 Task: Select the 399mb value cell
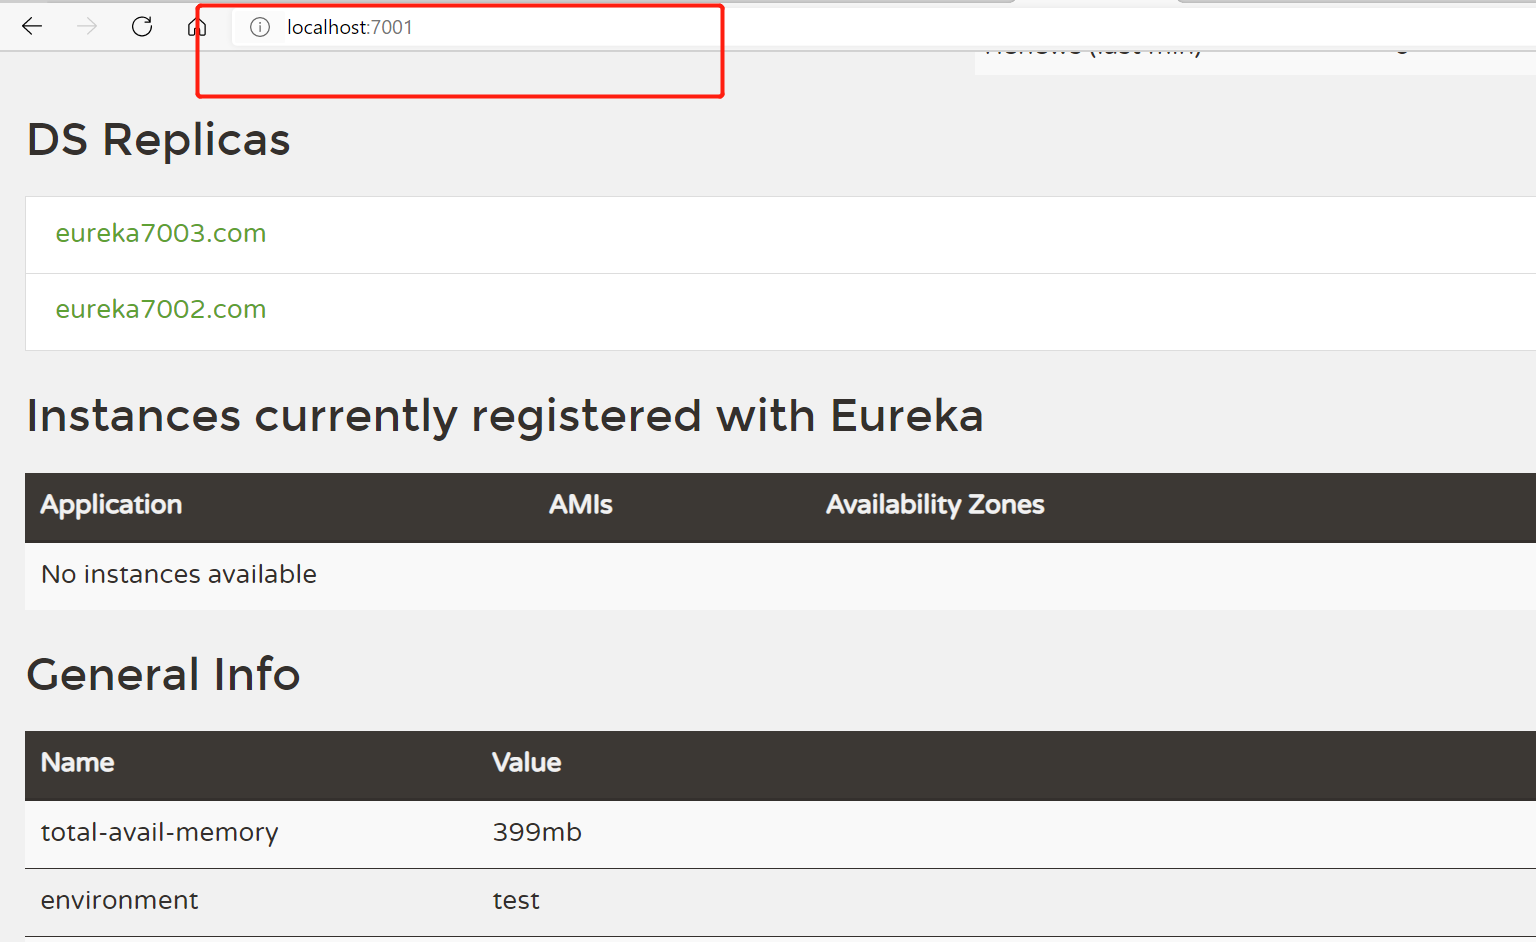537,833
